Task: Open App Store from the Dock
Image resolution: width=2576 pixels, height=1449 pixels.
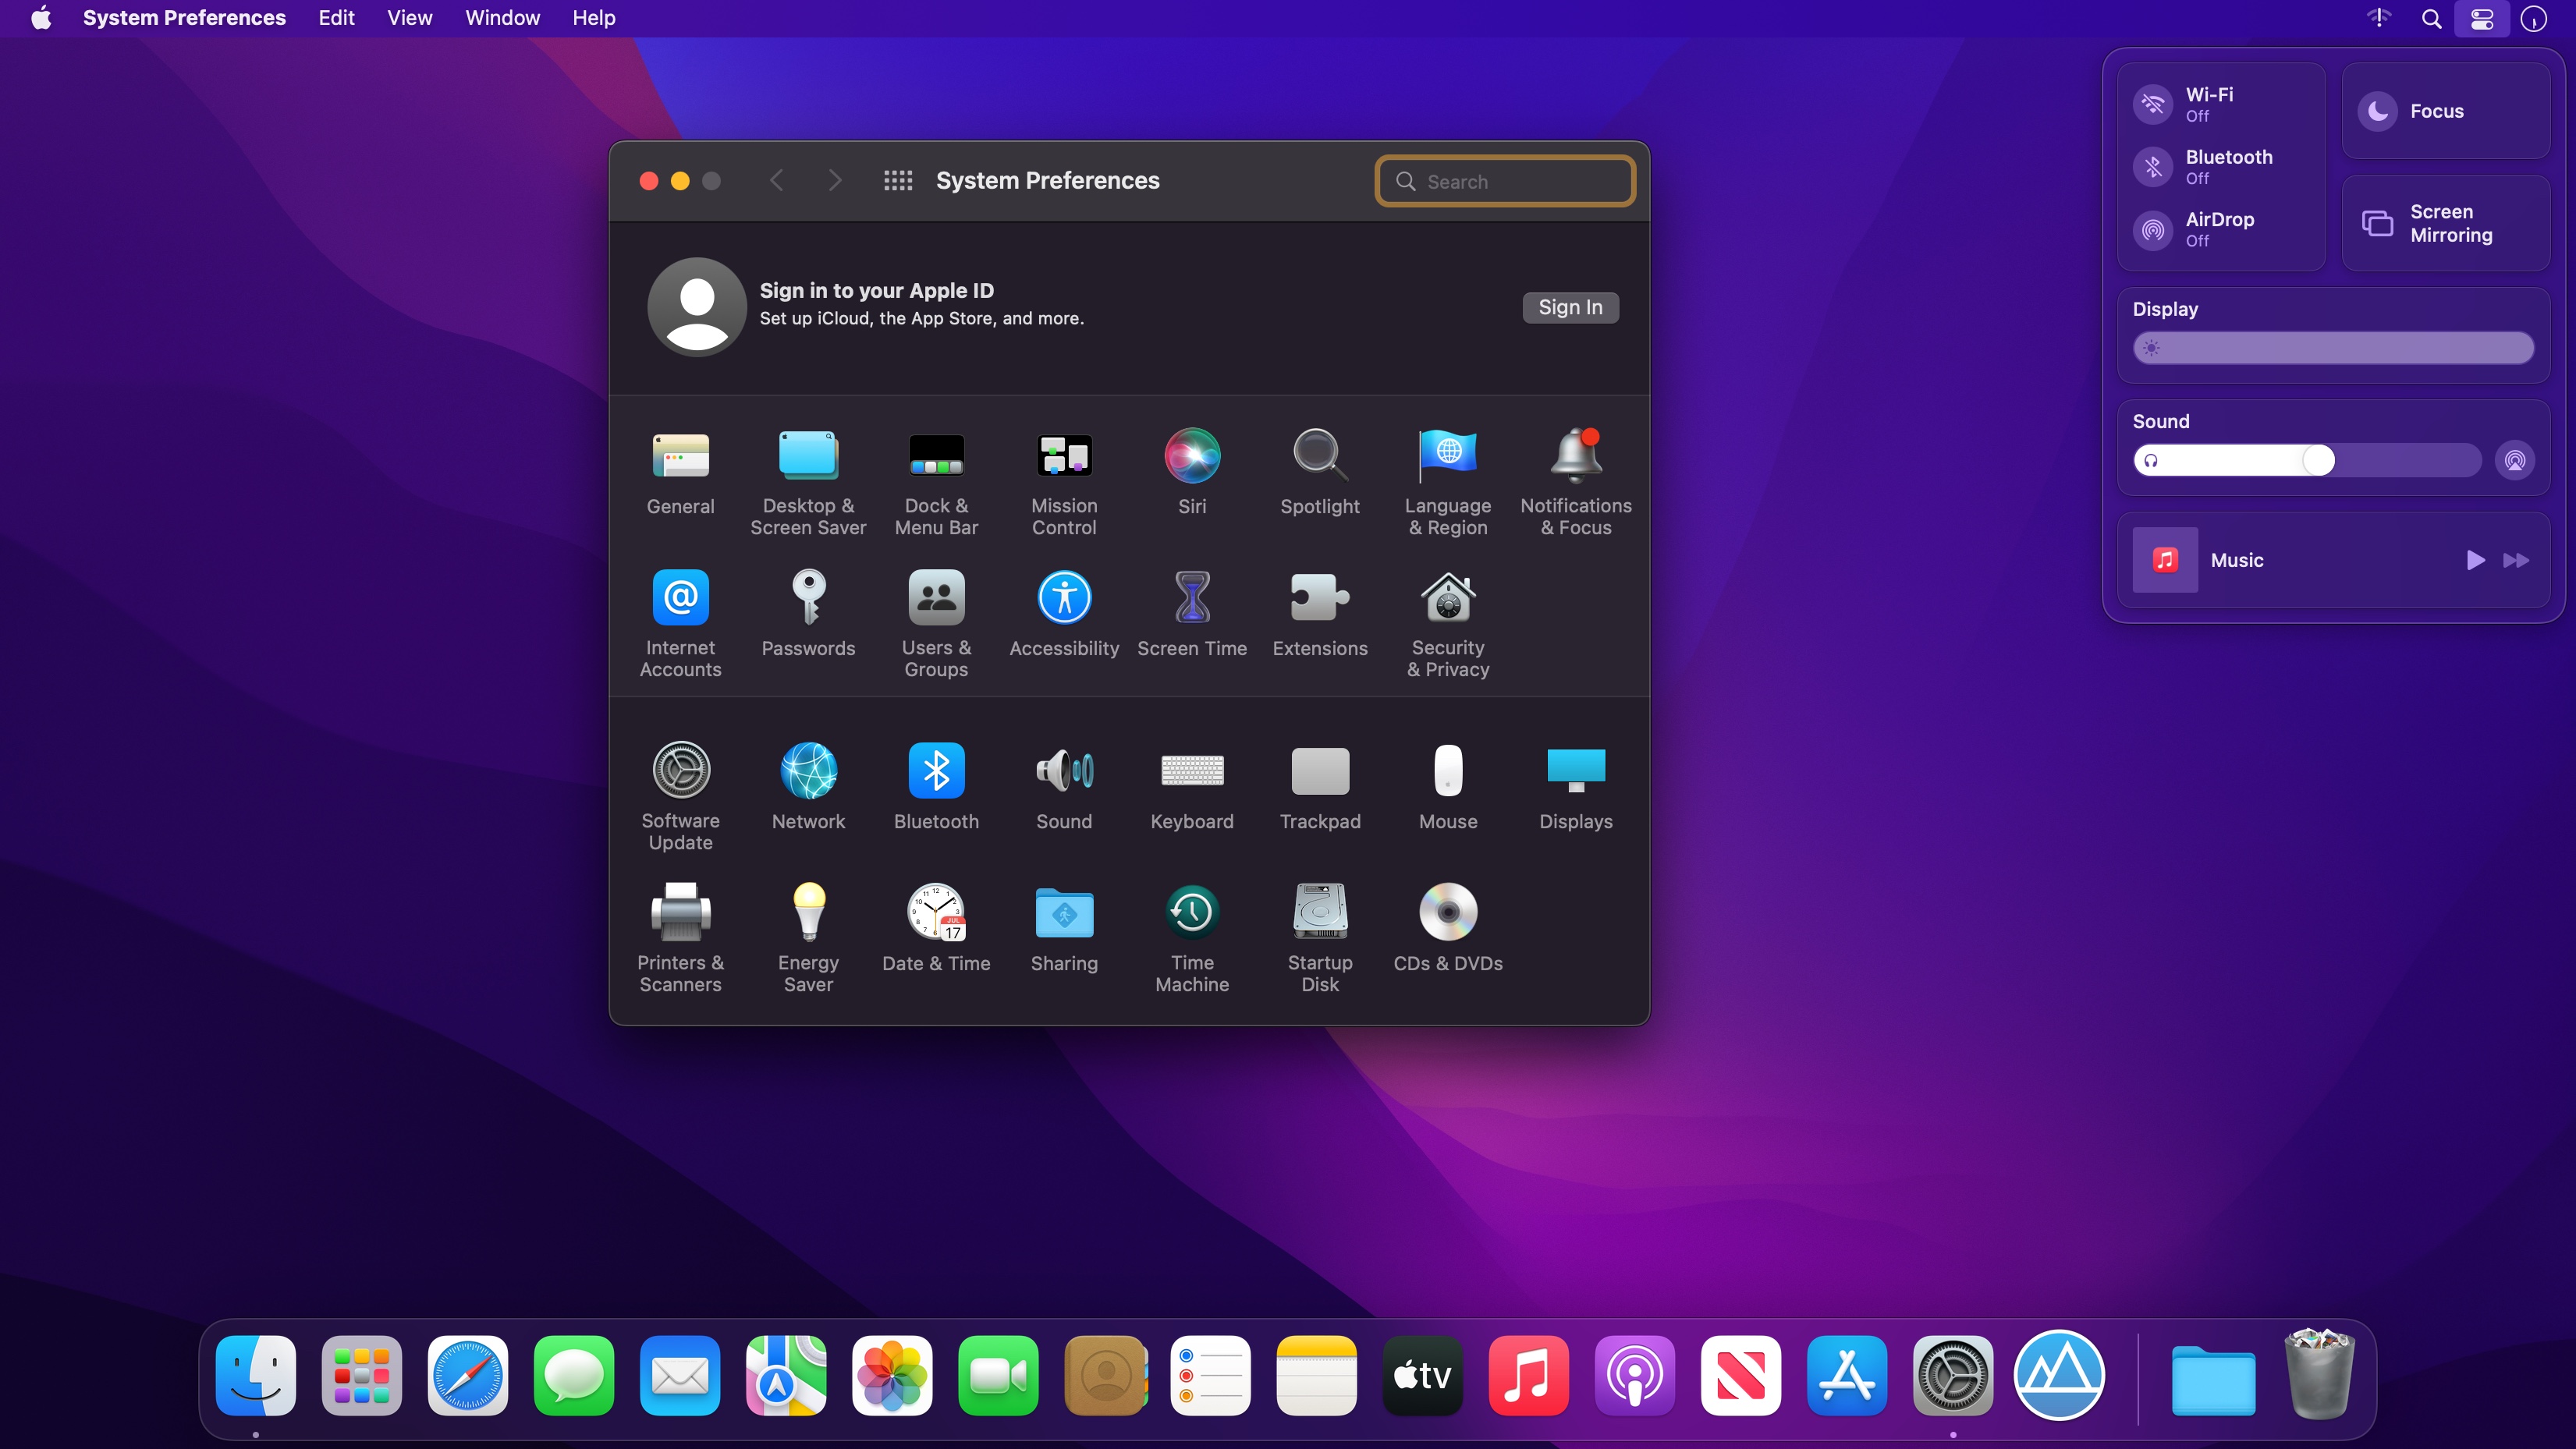Action: pyautogui.click(x=1846, y=1376)
